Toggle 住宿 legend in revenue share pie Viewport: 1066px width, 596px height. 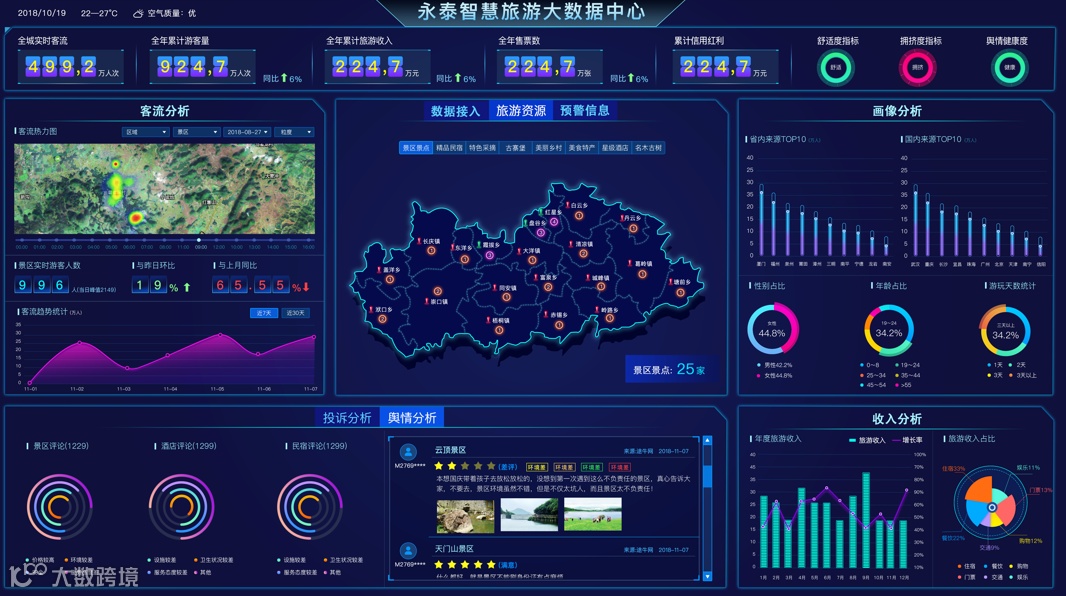pos(966,566)
